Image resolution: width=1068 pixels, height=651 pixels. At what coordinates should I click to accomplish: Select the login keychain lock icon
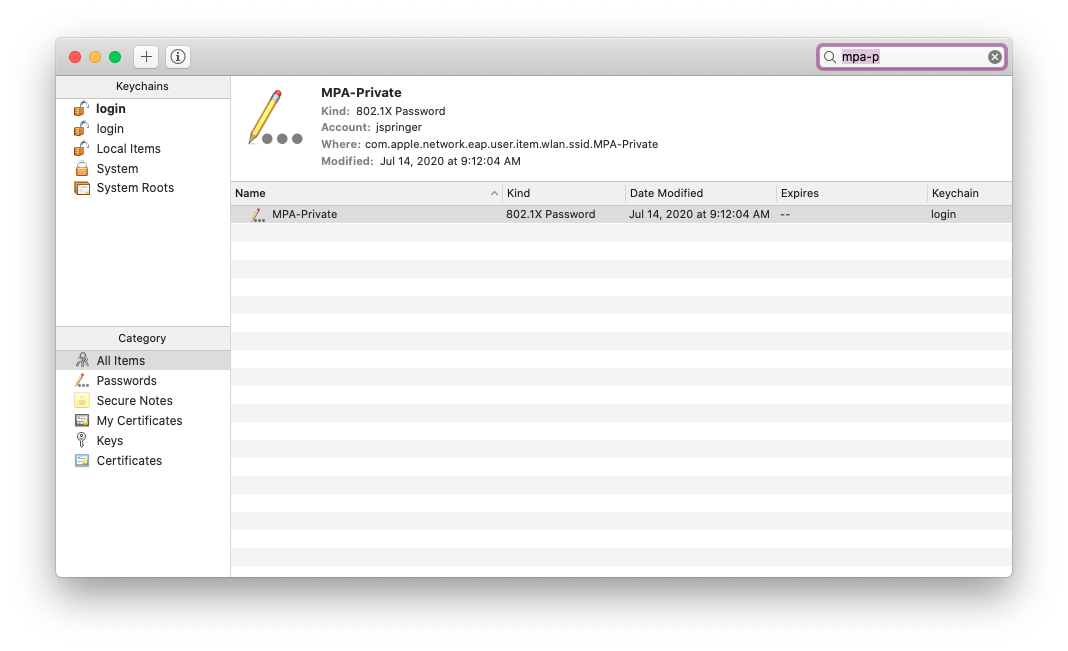pyautogui.click(x=82, y=108)
